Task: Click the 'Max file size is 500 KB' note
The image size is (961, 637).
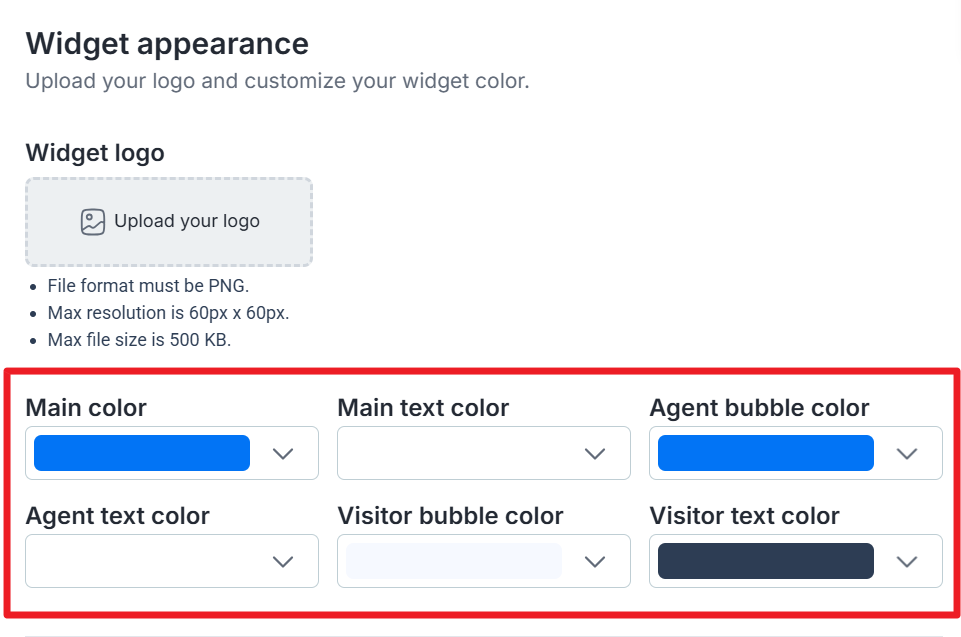Action: click(139, 340)
